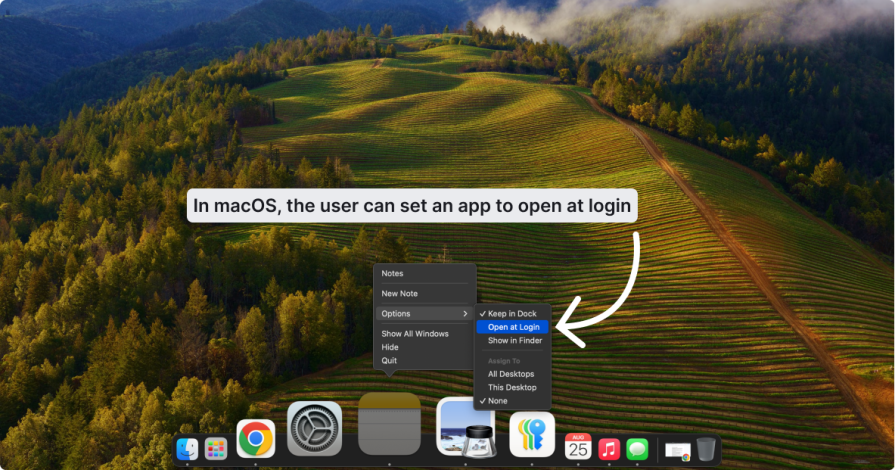Click the minimized window thumbnail in Dock

coord(677,450)
